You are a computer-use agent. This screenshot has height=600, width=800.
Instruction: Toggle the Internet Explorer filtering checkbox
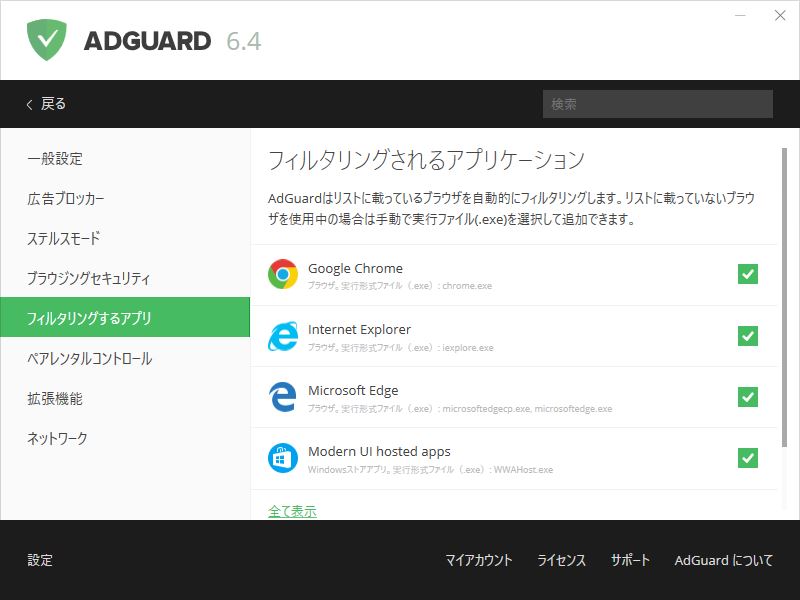(747, 336)
